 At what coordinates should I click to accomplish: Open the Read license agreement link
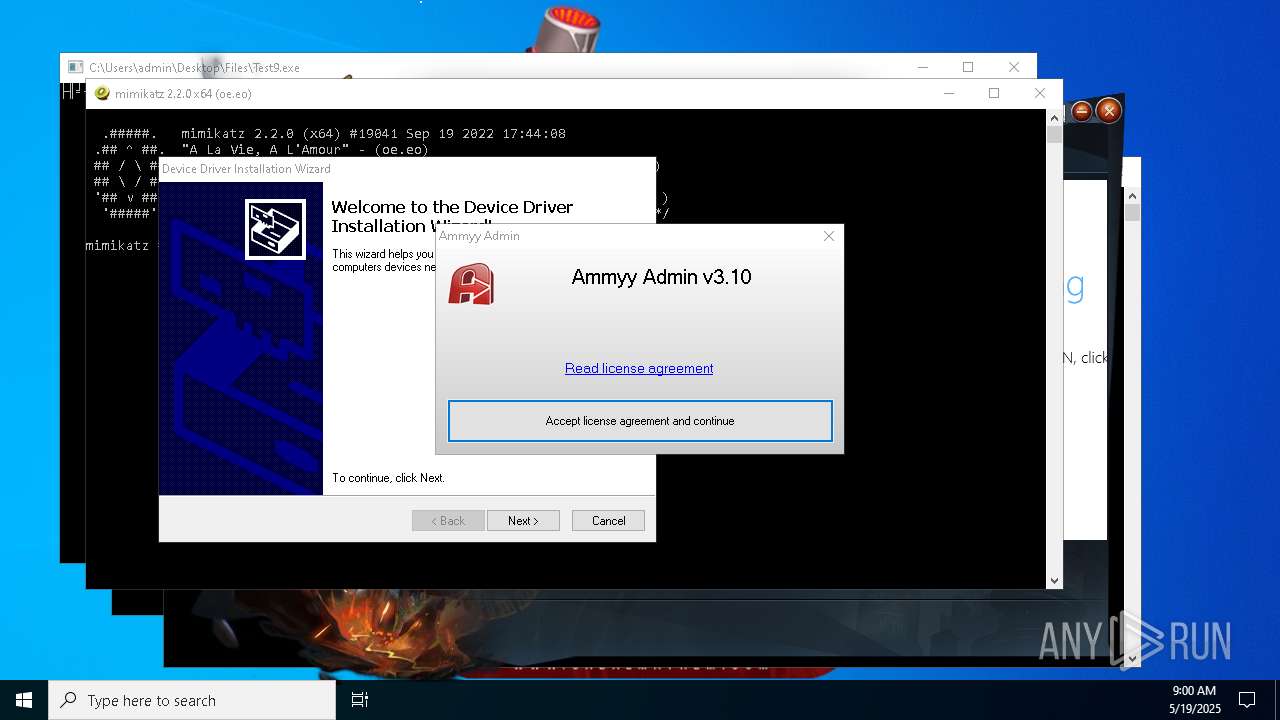pyautogui.click(x=639, y=368)
